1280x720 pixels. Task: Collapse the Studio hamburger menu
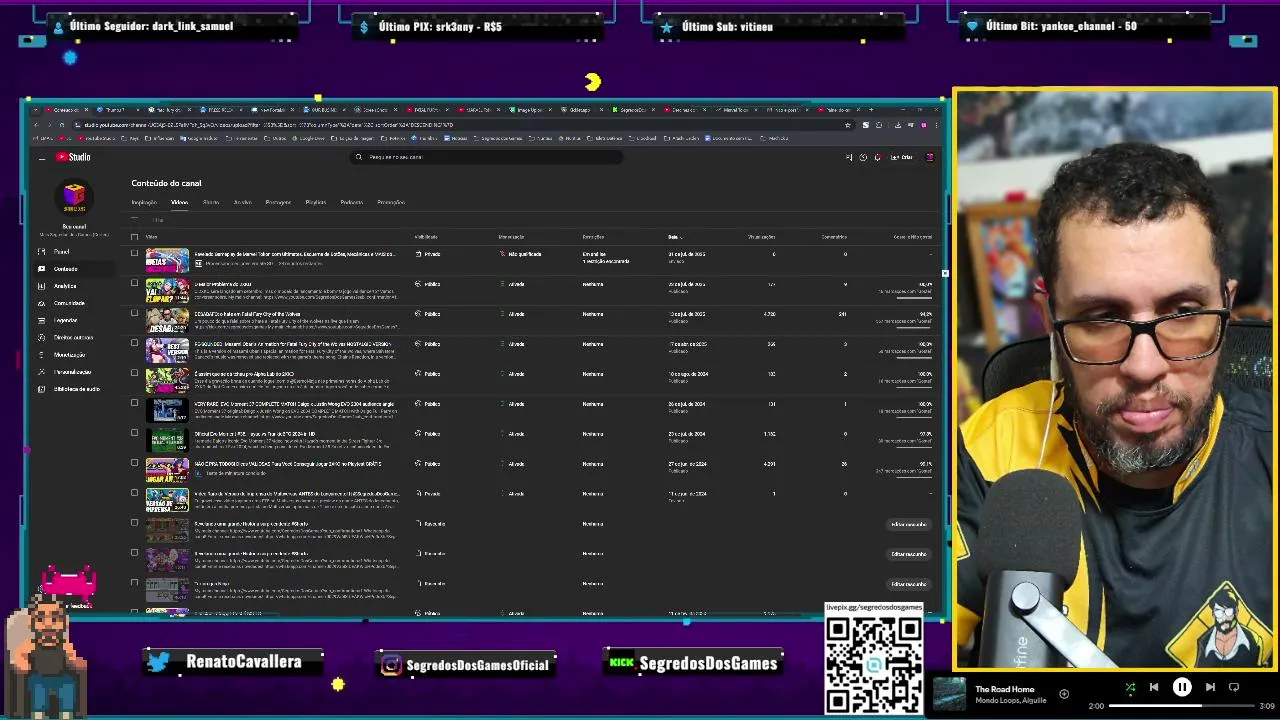click(x=41, y=157)
